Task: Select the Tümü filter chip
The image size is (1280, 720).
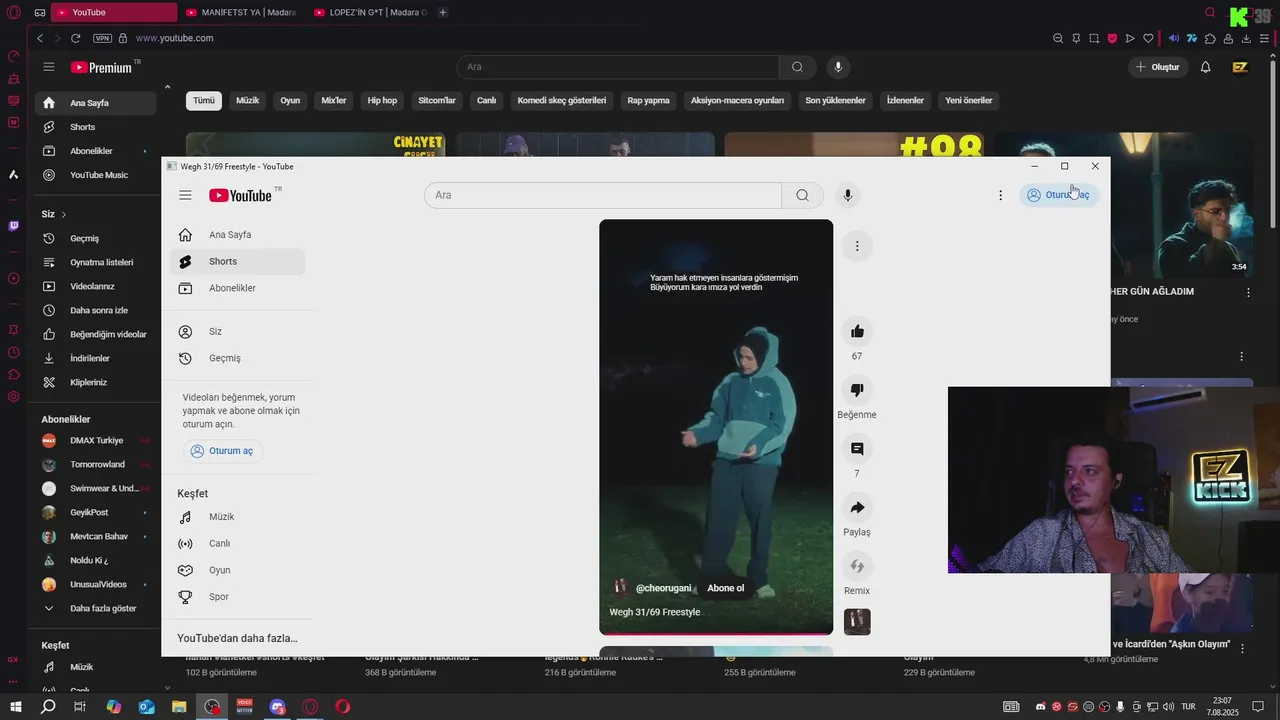Action: pyautogui.click(x=204, y=100)
